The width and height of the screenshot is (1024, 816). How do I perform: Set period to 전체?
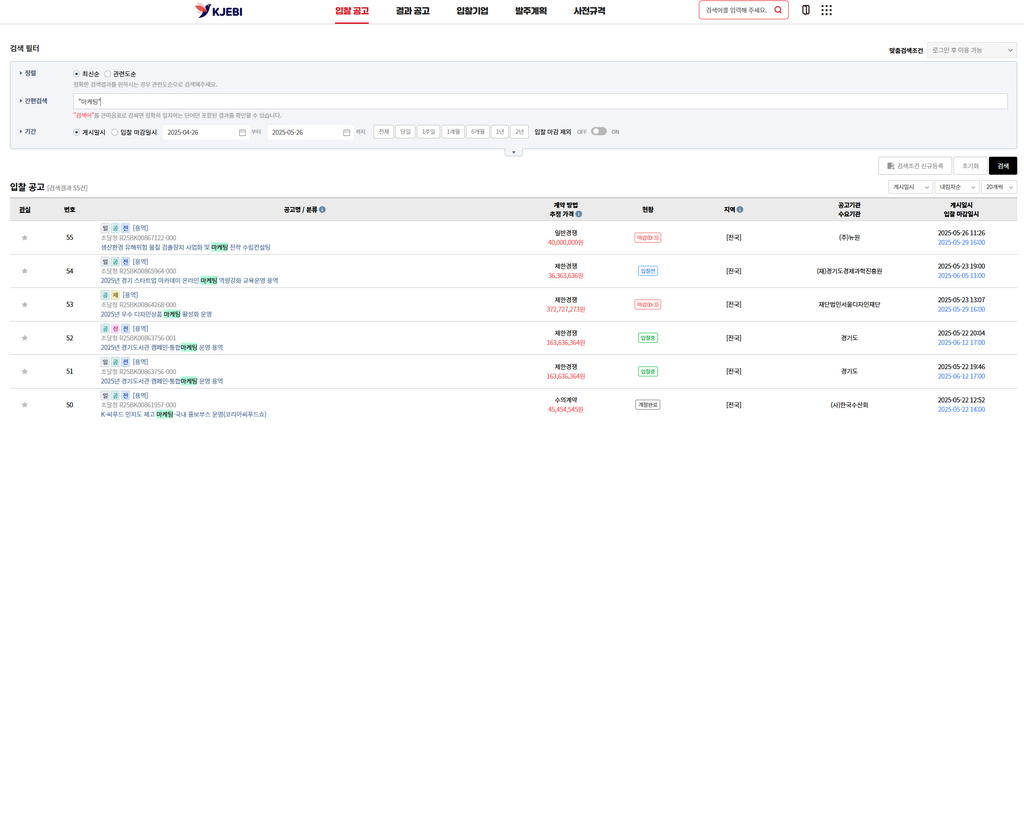(x=383, y=132)
